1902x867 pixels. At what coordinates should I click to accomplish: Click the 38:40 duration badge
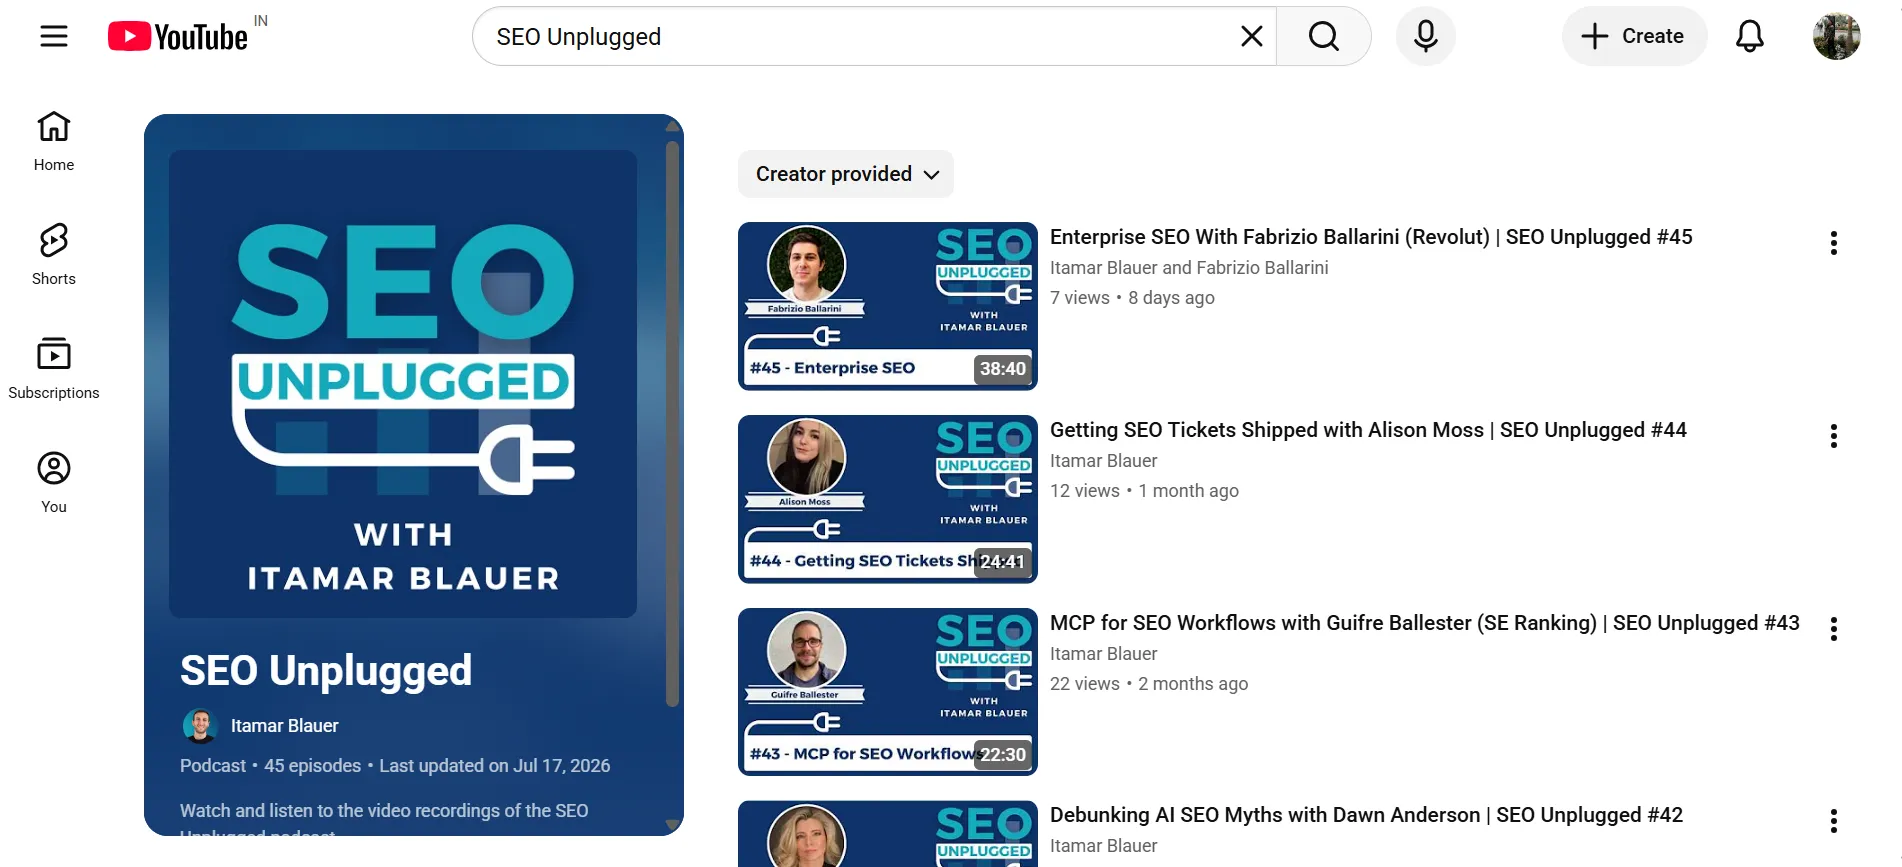click(1003, 369)
